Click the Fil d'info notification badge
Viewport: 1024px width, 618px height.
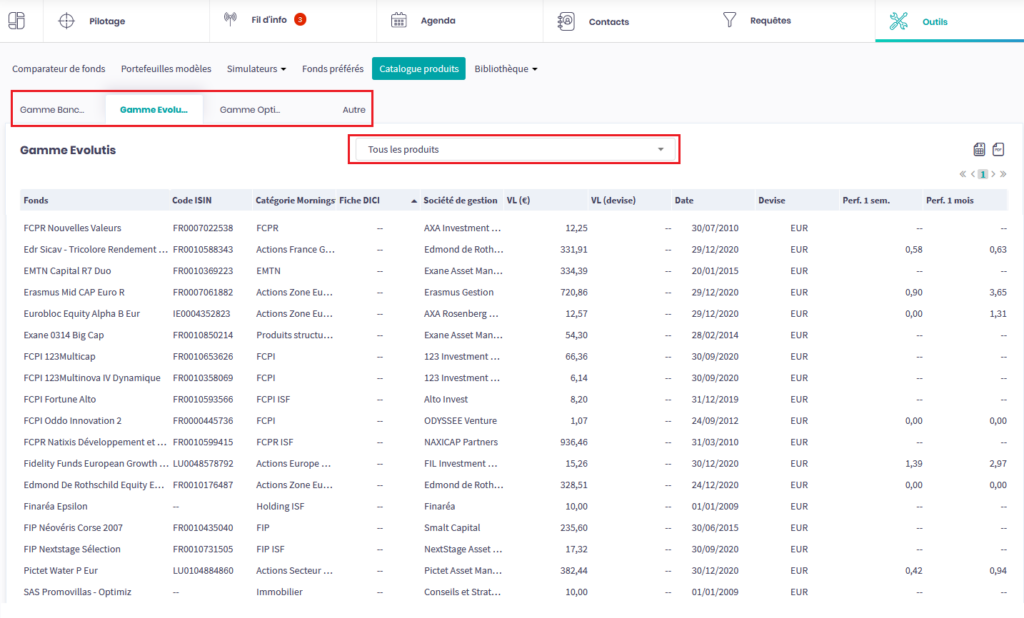[300, 19]
